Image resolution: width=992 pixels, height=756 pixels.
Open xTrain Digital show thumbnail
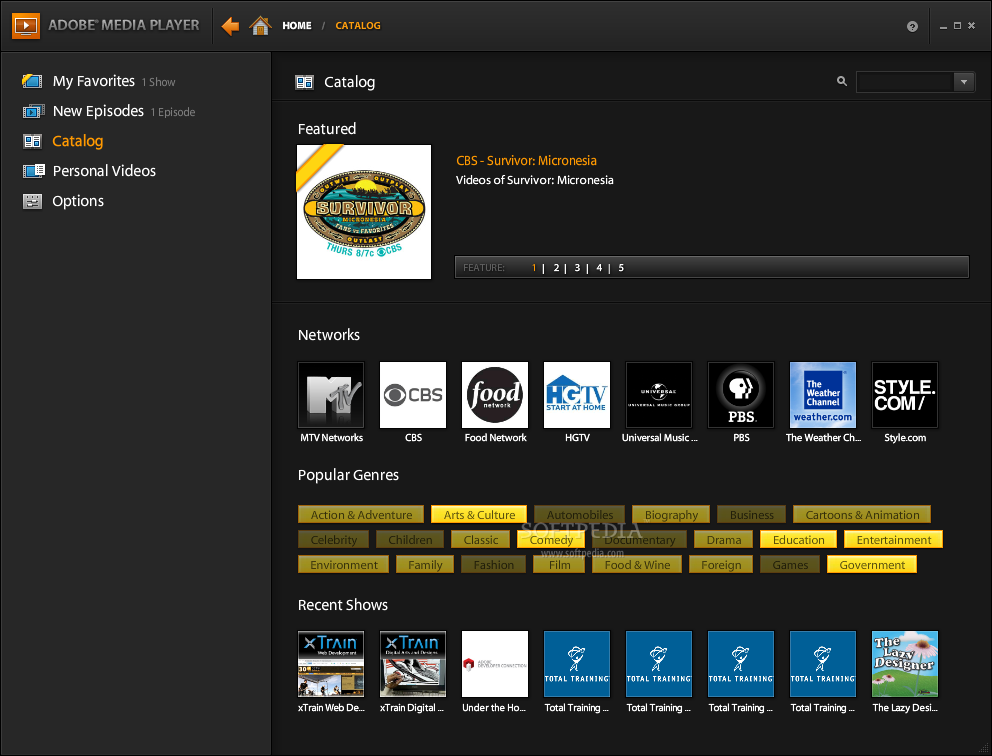pos(412,664)
